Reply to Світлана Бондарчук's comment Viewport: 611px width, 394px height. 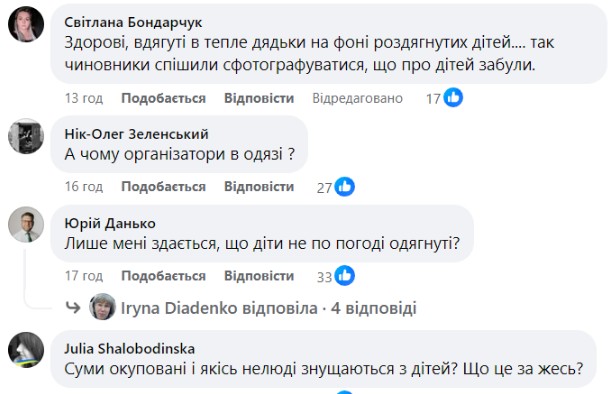pos(259,98)
